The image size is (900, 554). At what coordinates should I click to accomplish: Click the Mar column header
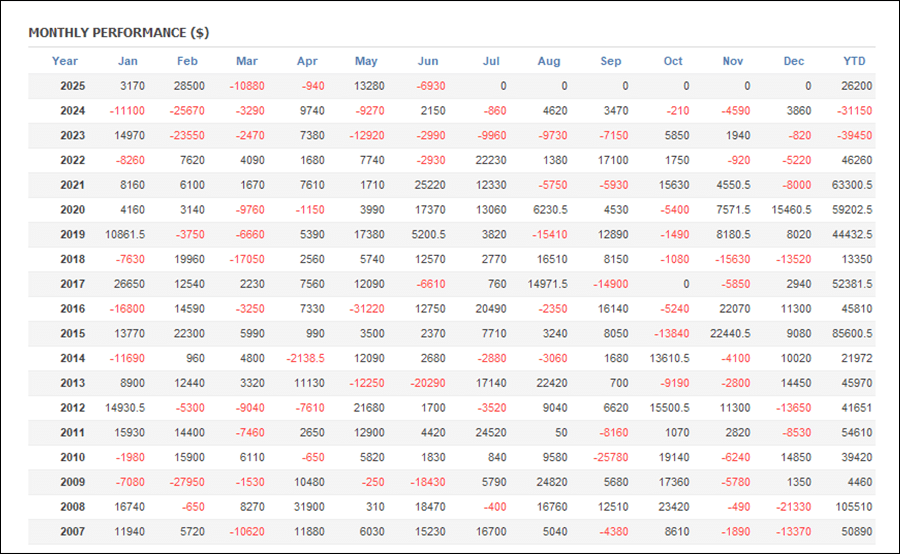coord(247,61)
